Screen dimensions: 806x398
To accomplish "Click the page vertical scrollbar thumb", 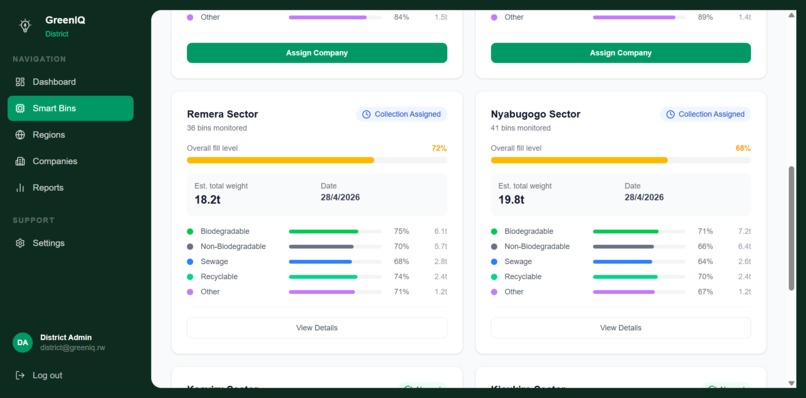I will 791,228.
